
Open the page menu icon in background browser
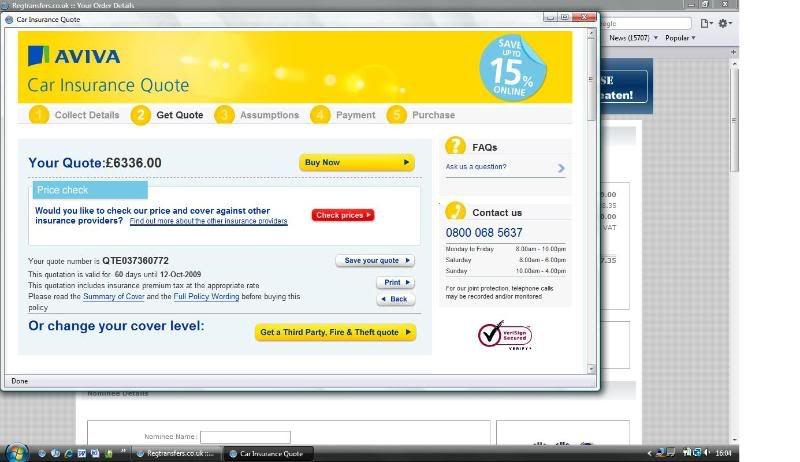[706, 23]
